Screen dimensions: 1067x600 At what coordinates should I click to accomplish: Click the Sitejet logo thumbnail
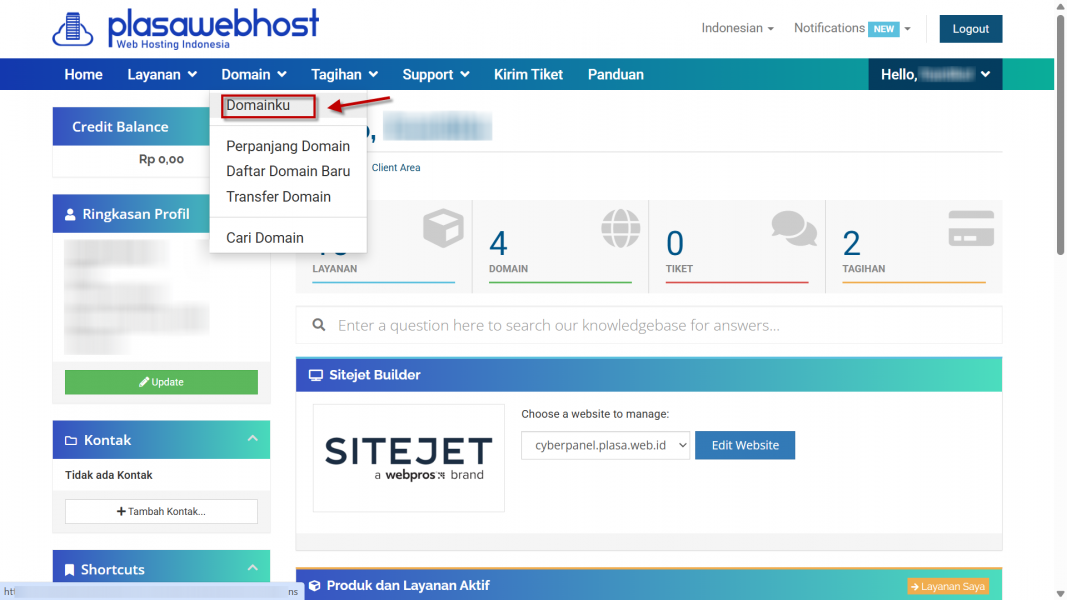click(x=408, y=458)
